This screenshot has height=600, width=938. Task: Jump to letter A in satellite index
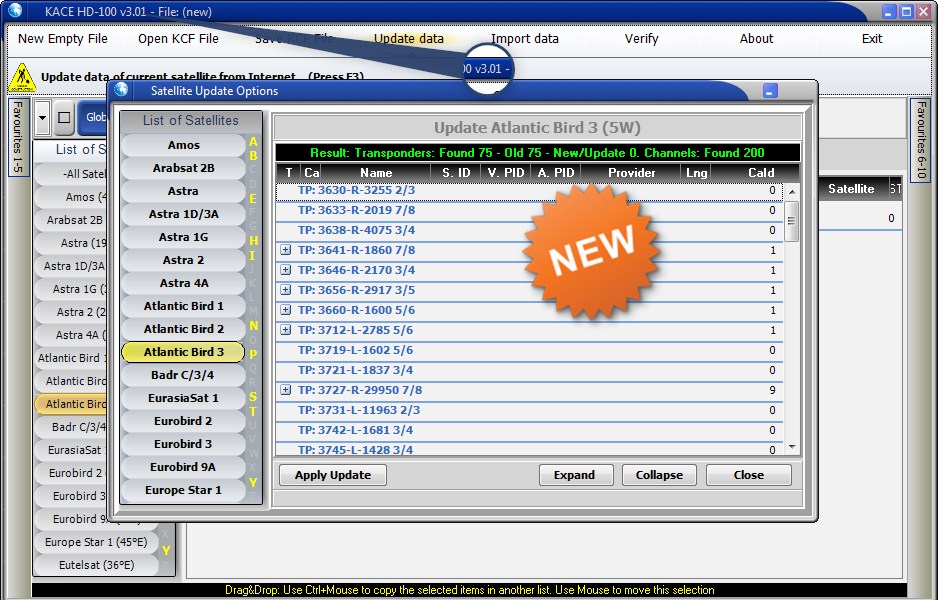[x=253, y=142]
